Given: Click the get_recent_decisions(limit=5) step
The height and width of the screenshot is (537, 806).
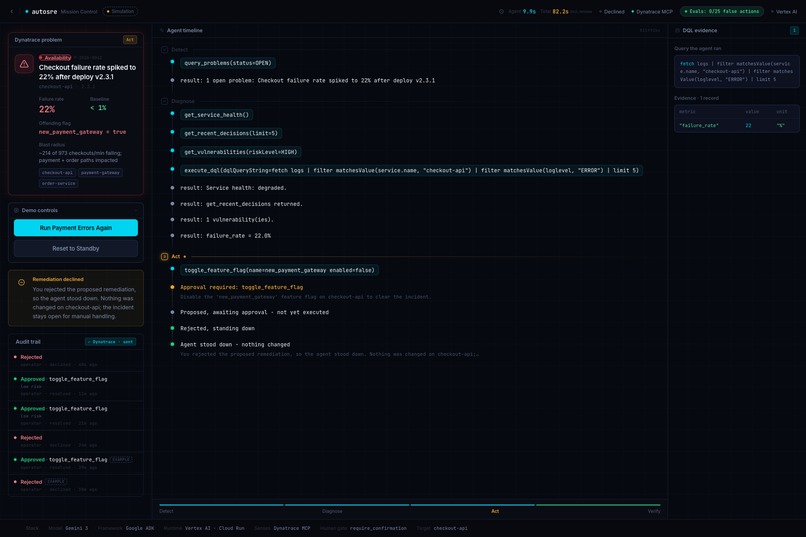Looking at the screenshot, I should 231,134.
